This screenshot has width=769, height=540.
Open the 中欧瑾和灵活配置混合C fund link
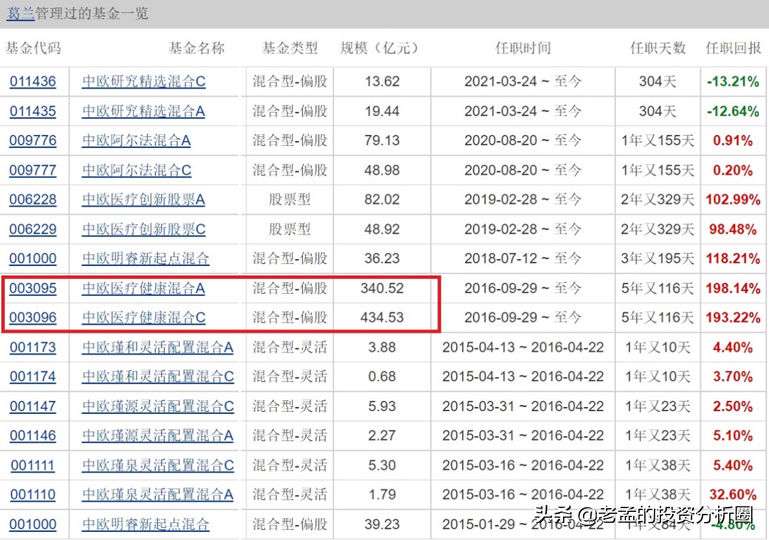(x=158, y=377)
